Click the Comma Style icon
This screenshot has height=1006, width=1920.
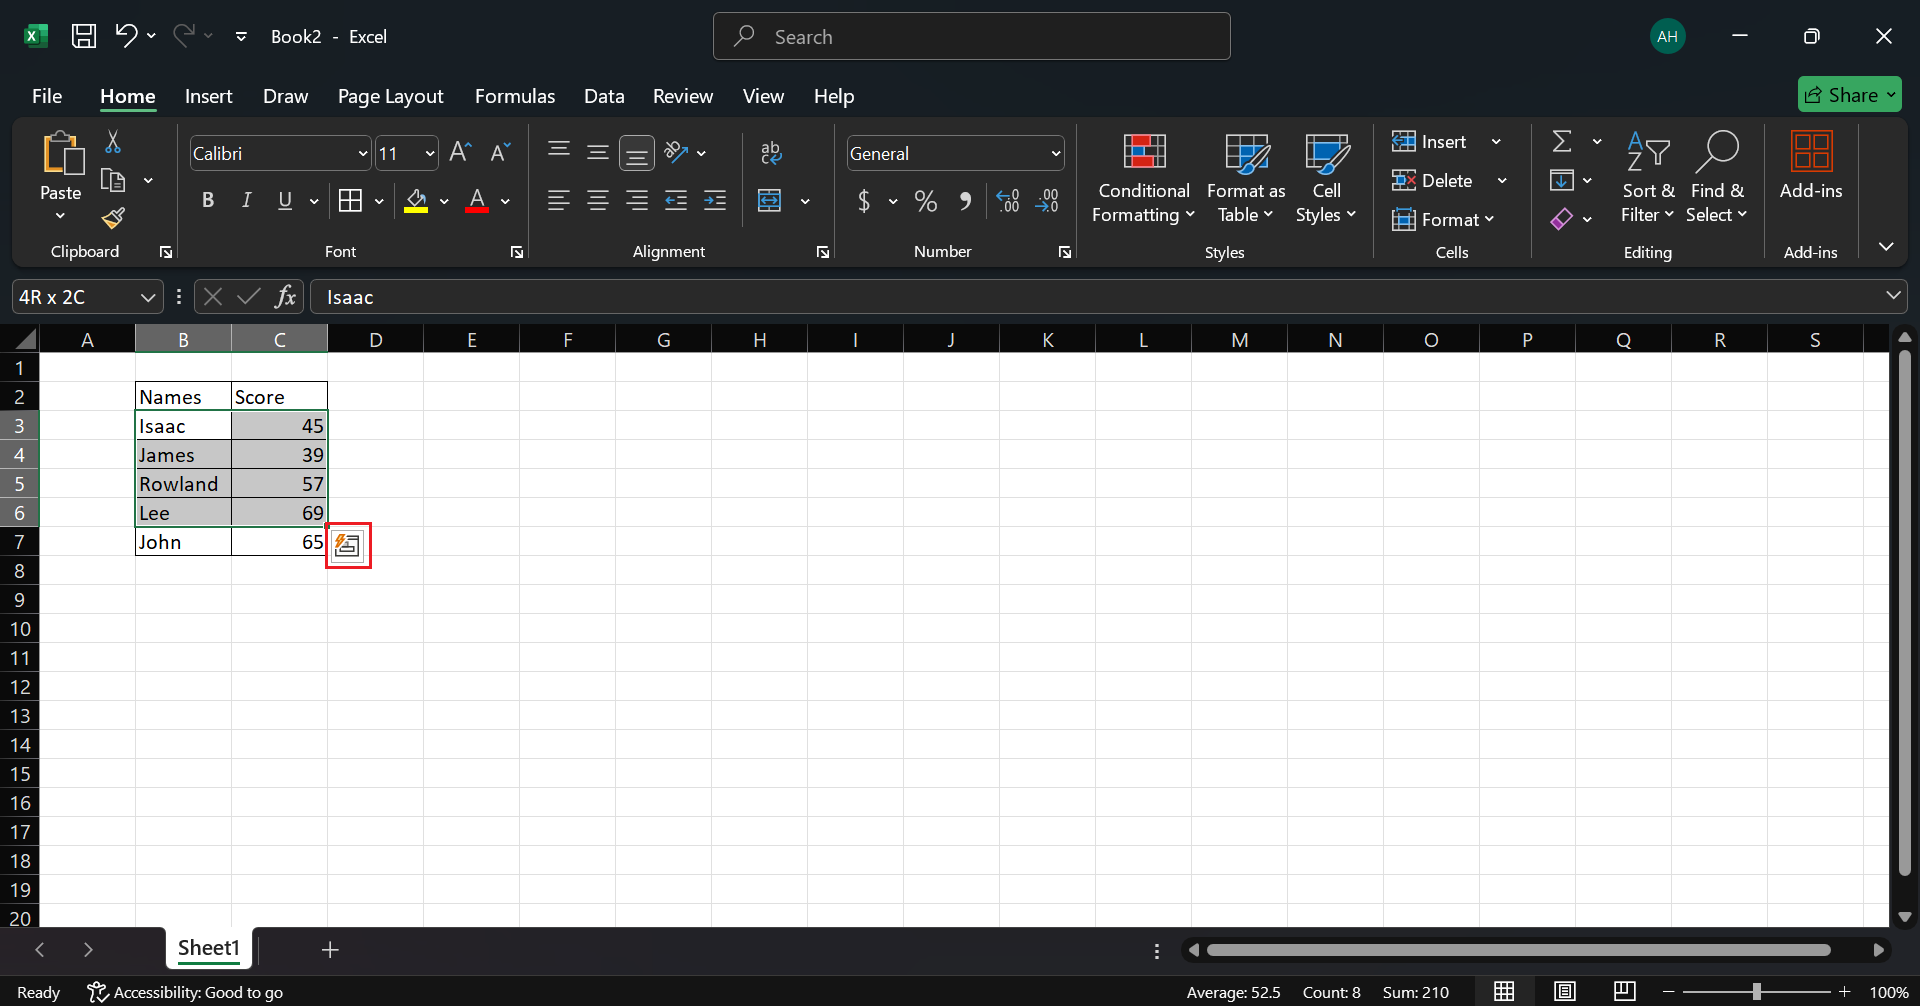[965, 201]
